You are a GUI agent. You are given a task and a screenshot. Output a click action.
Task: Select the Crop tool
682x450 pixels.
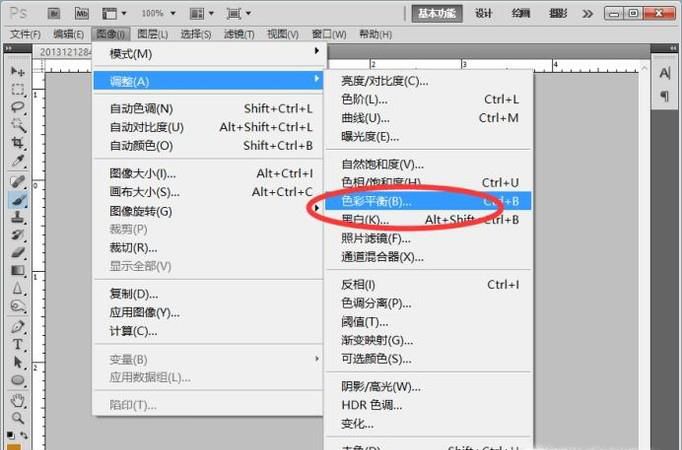pyautogui.click(x=17, y=143)
